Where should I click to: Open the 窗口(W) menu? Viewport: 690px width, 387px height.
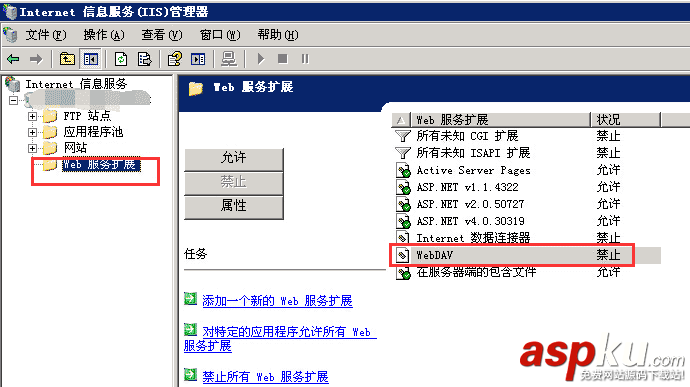click(220, 35)
